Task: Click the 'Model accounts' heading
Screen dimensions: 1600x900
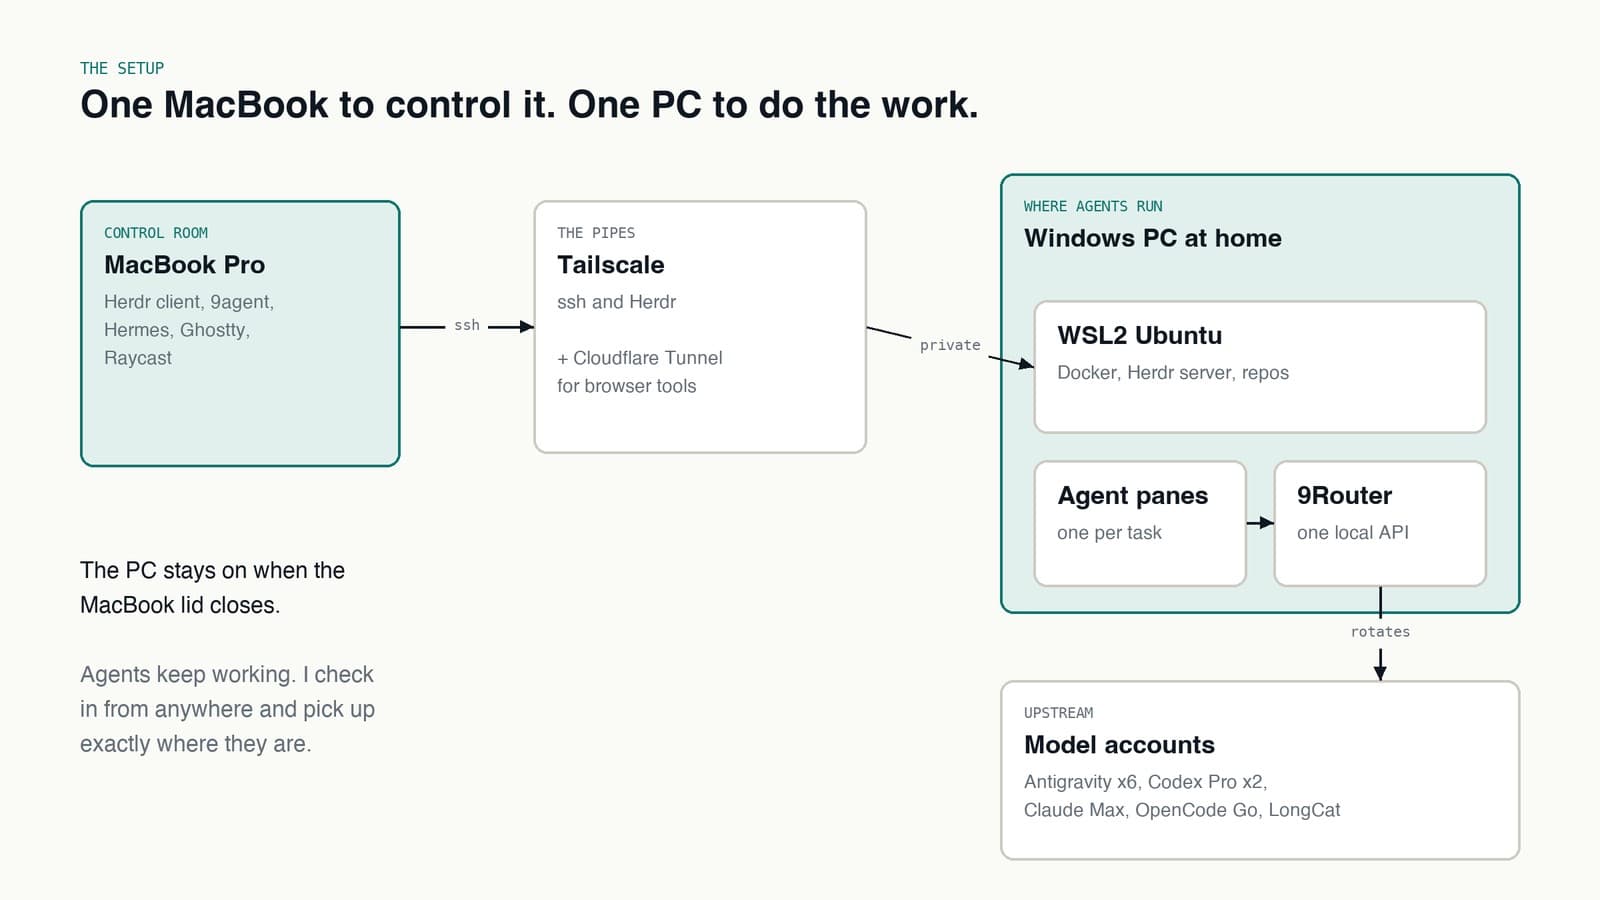Action: 1119,745
